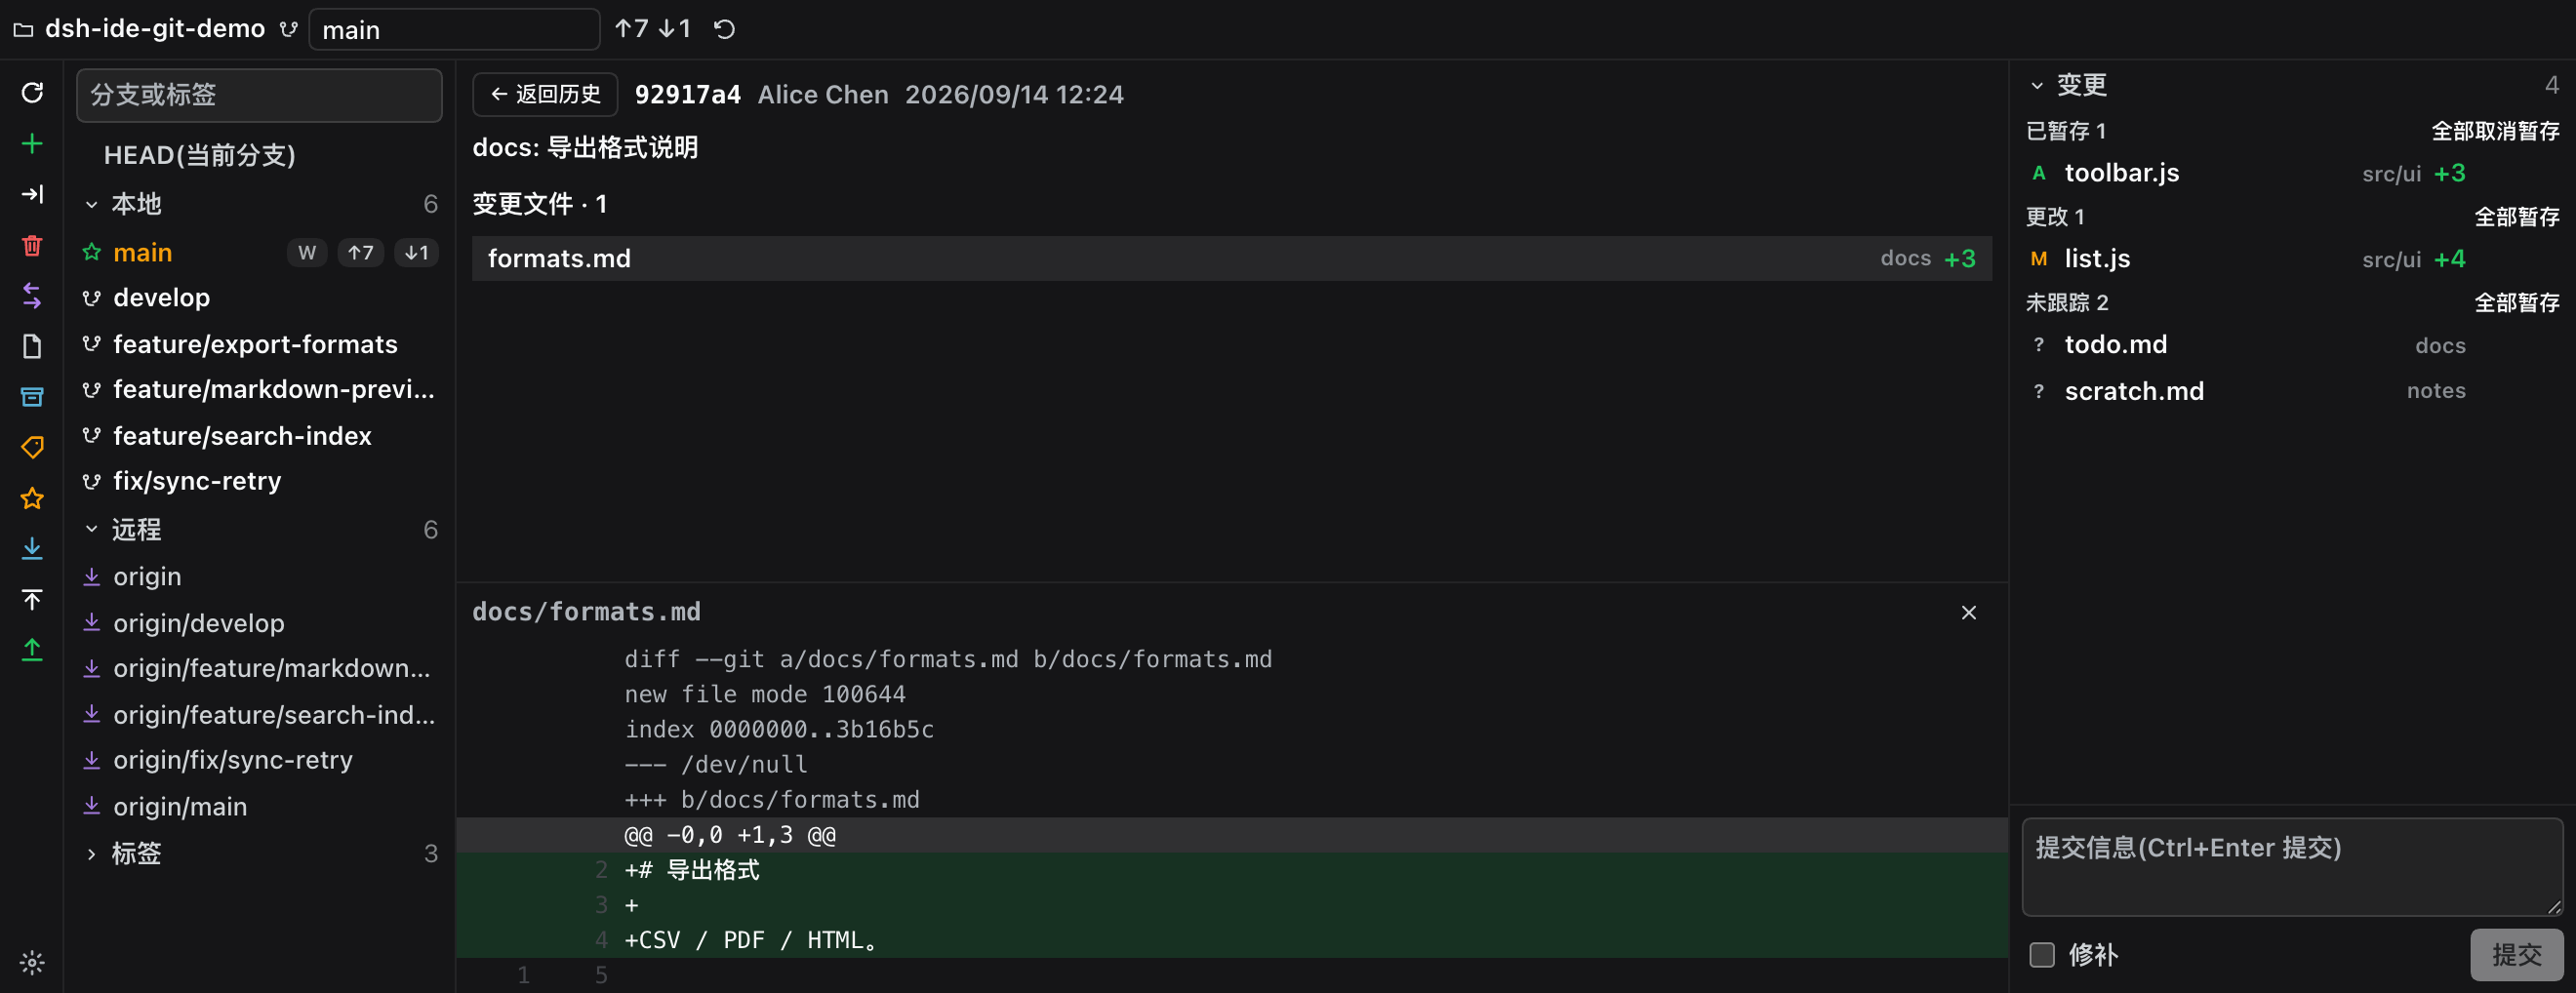This screenshot has width=2576, height=993.
Task: Click the green star beside main branch
Action: pos(92,252)
